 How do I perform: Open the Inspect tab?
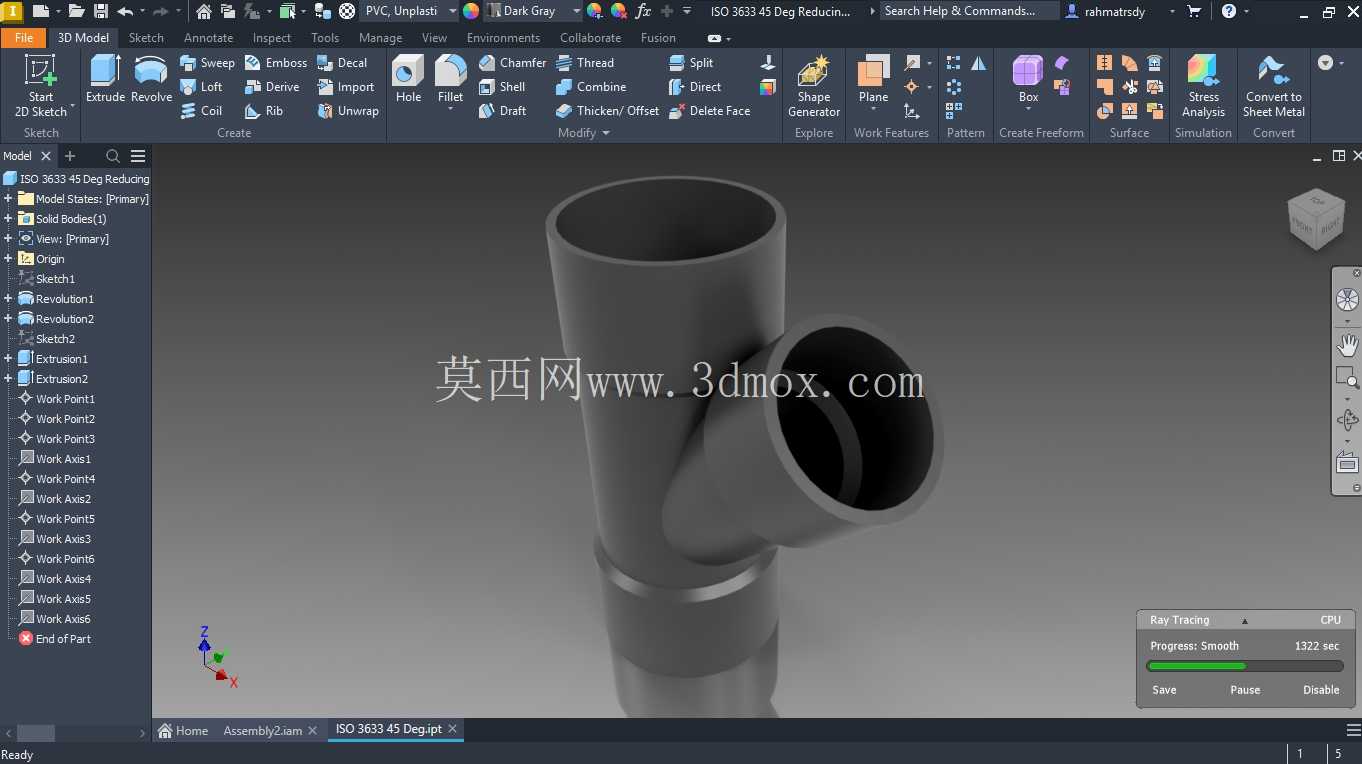[x=272, y=38]
